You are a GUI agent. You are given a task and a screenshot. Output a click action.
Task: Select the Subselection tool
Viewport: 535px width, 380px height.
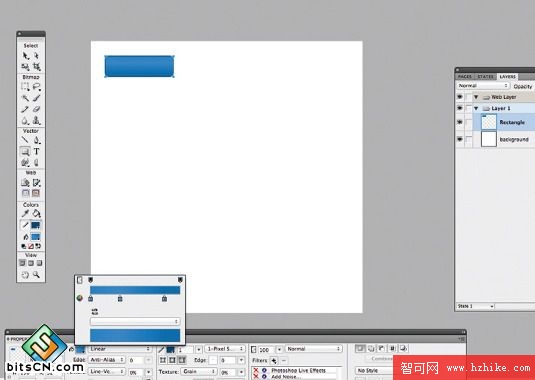36,56
